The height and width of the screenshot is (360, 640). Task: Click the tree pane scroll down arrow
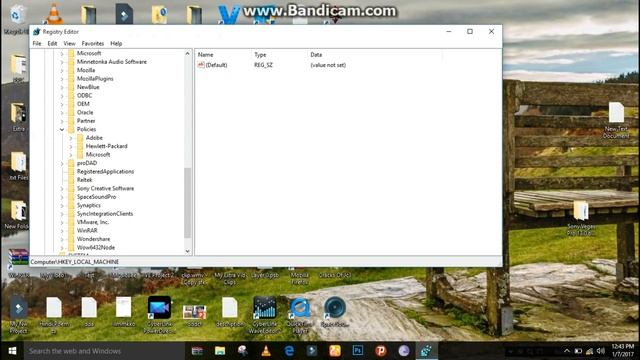coord(187,251)
